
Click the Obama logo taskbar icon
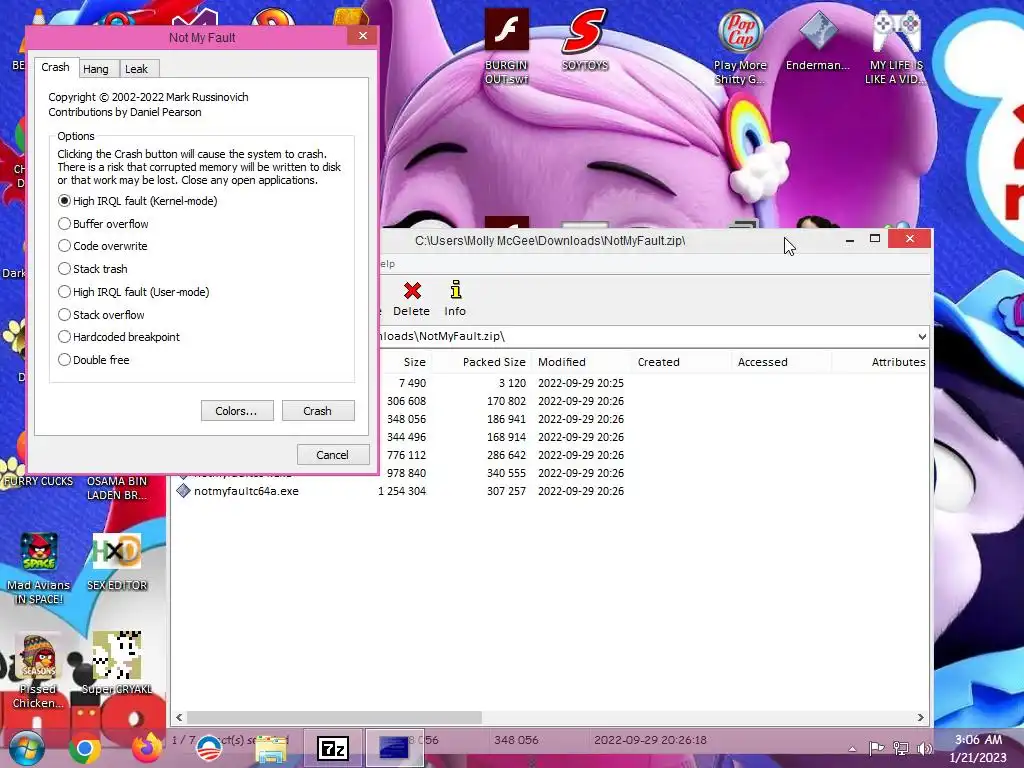(x=209, y=749)
